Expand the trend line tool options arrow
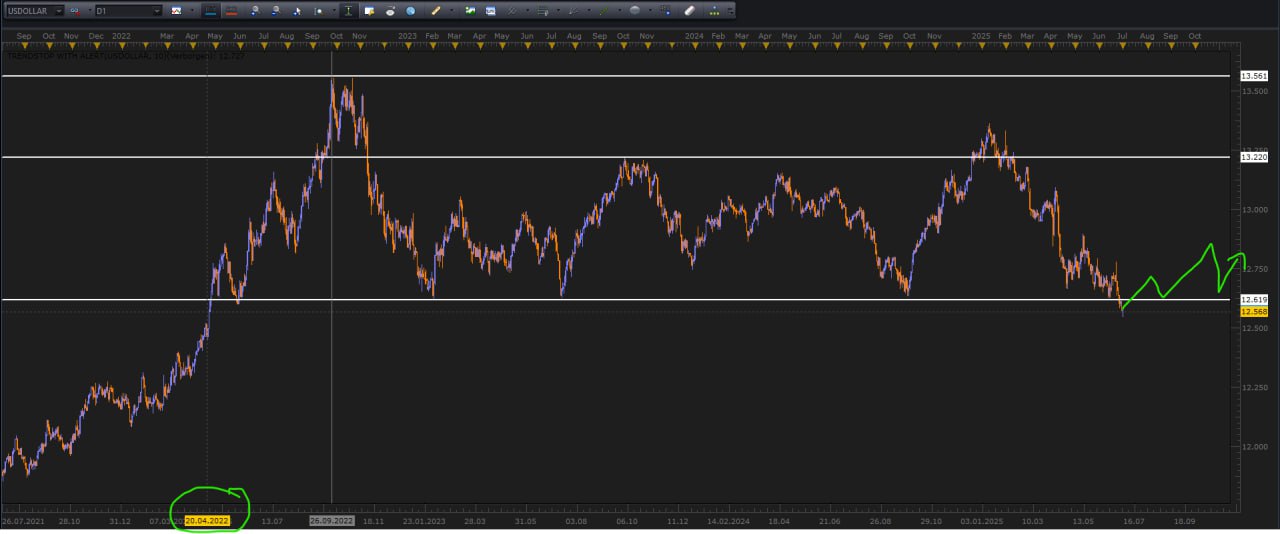 coord(528,10)
